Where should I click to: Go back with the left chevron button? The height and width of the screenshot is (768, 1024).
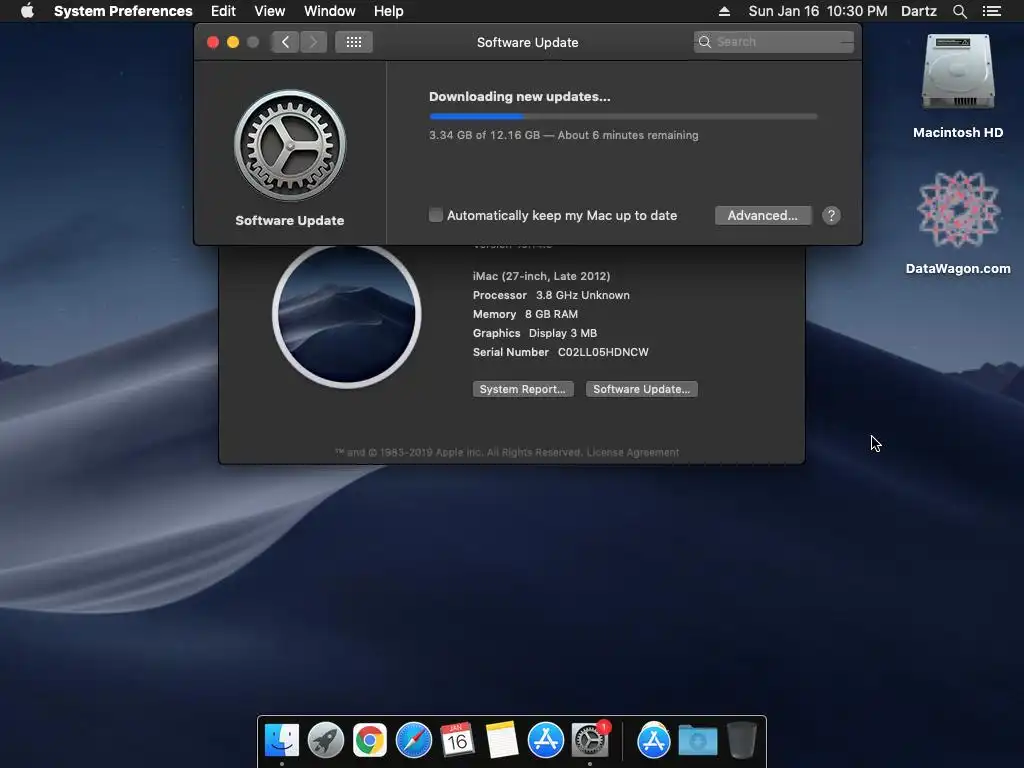pyautogui.click(x=285, y=42)
